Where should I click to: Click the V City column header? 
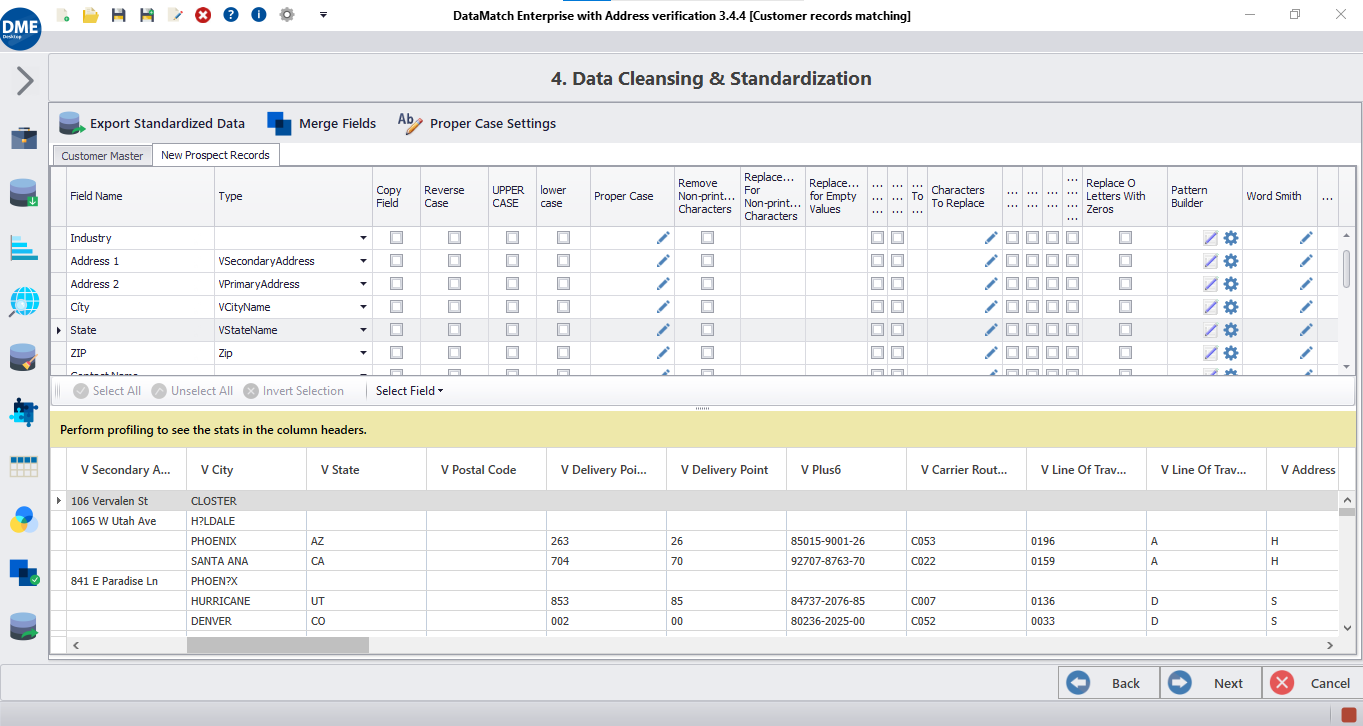246,469
